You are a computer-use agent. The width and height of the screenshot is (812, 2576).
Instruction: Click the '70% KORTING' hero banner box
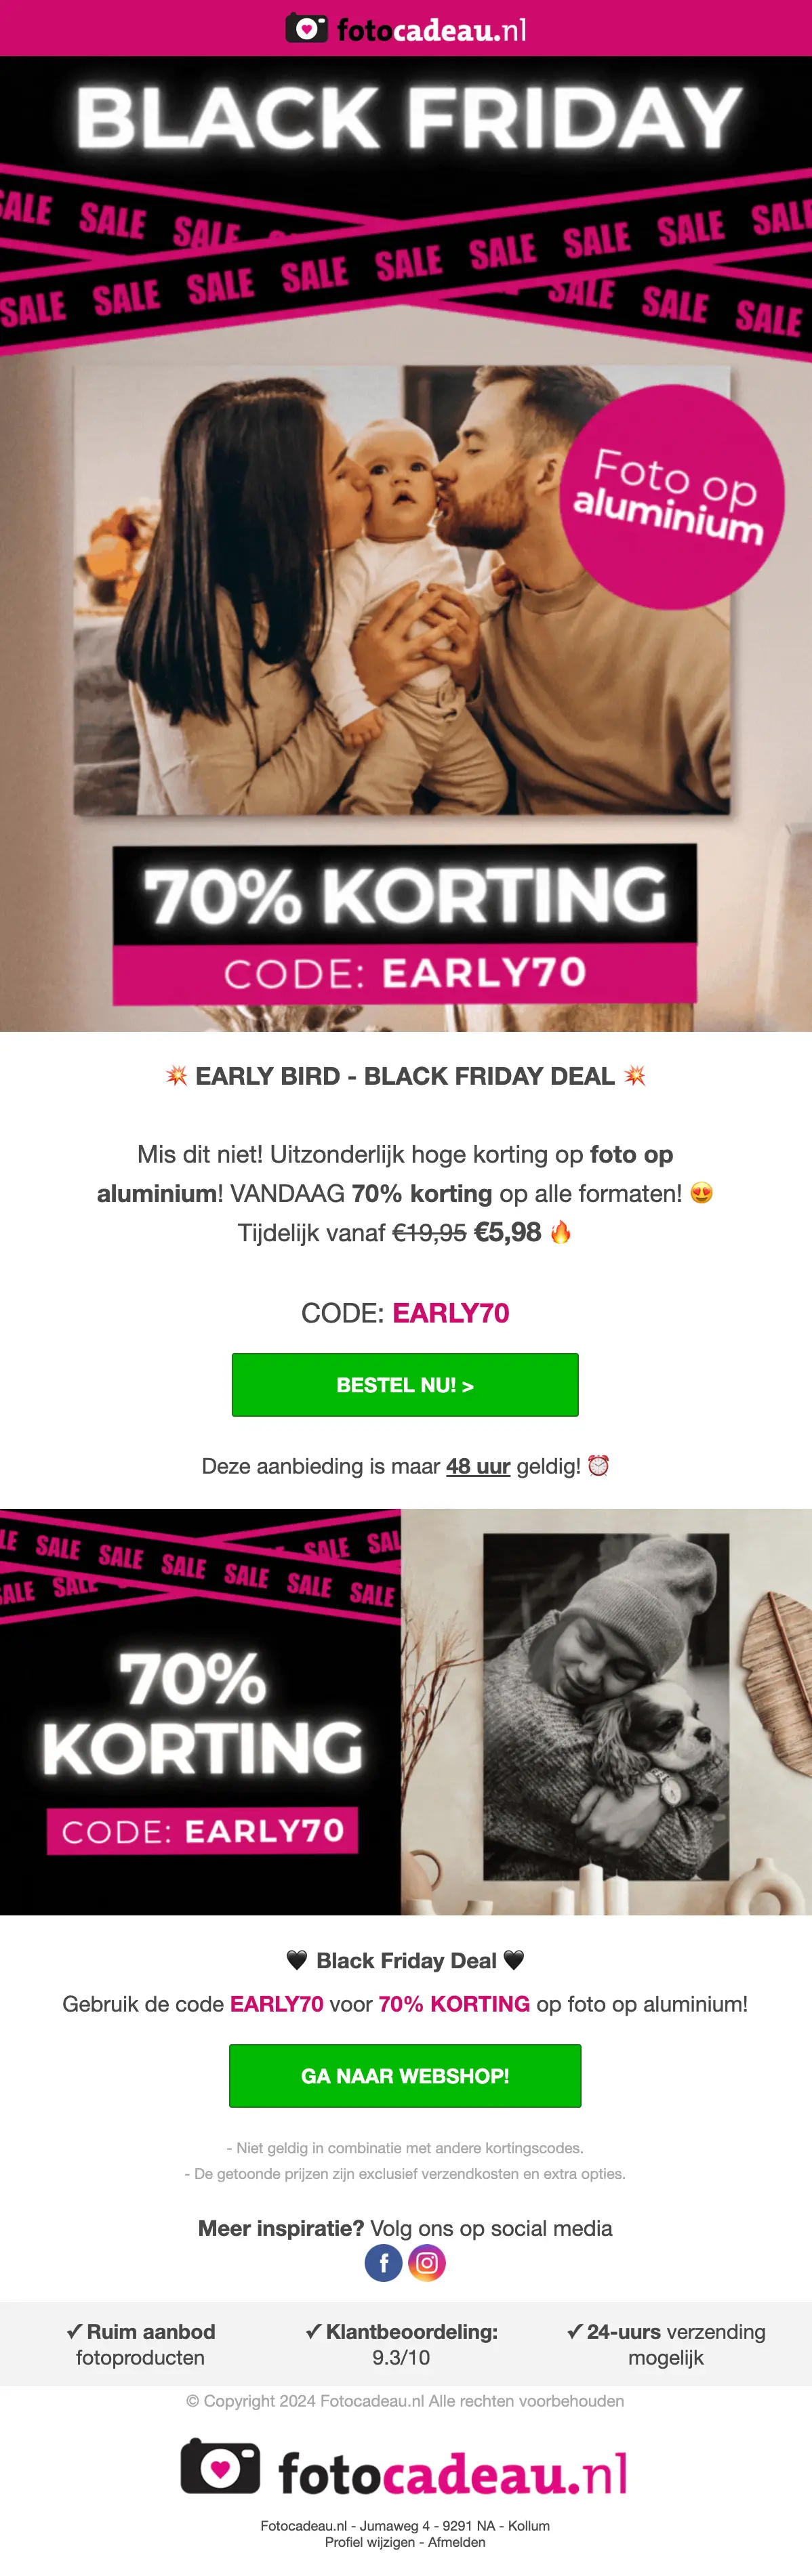coord(405,924)
